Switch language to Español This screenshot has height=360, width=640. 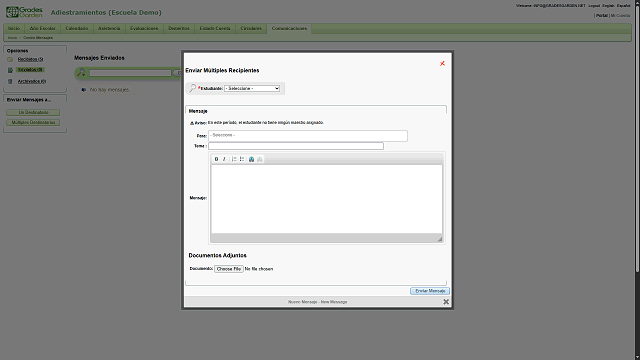[623, 6]
